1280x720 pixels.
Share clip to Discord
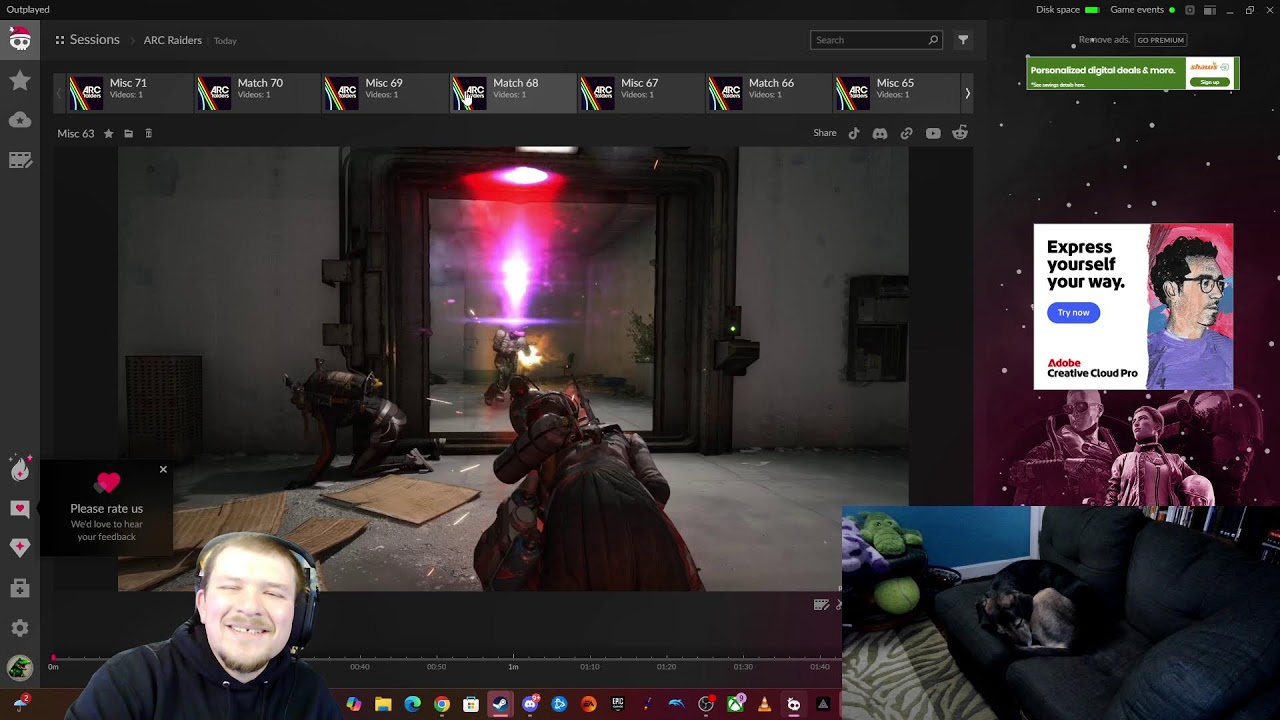880,133
